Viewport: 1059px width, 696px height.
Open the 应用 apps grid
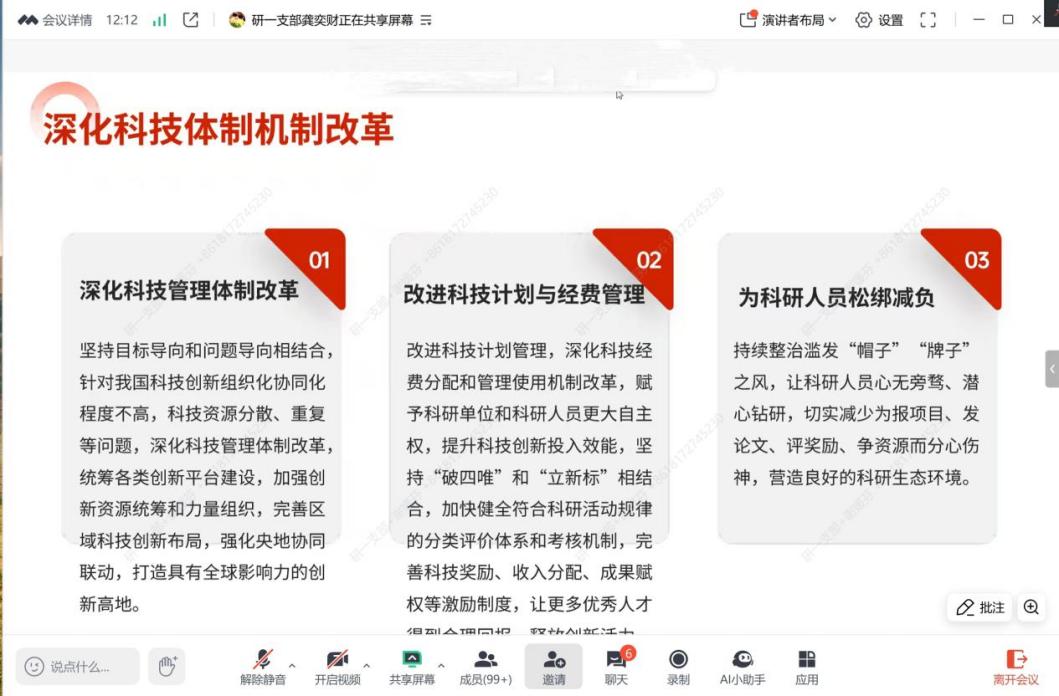[x=806, y=660]
